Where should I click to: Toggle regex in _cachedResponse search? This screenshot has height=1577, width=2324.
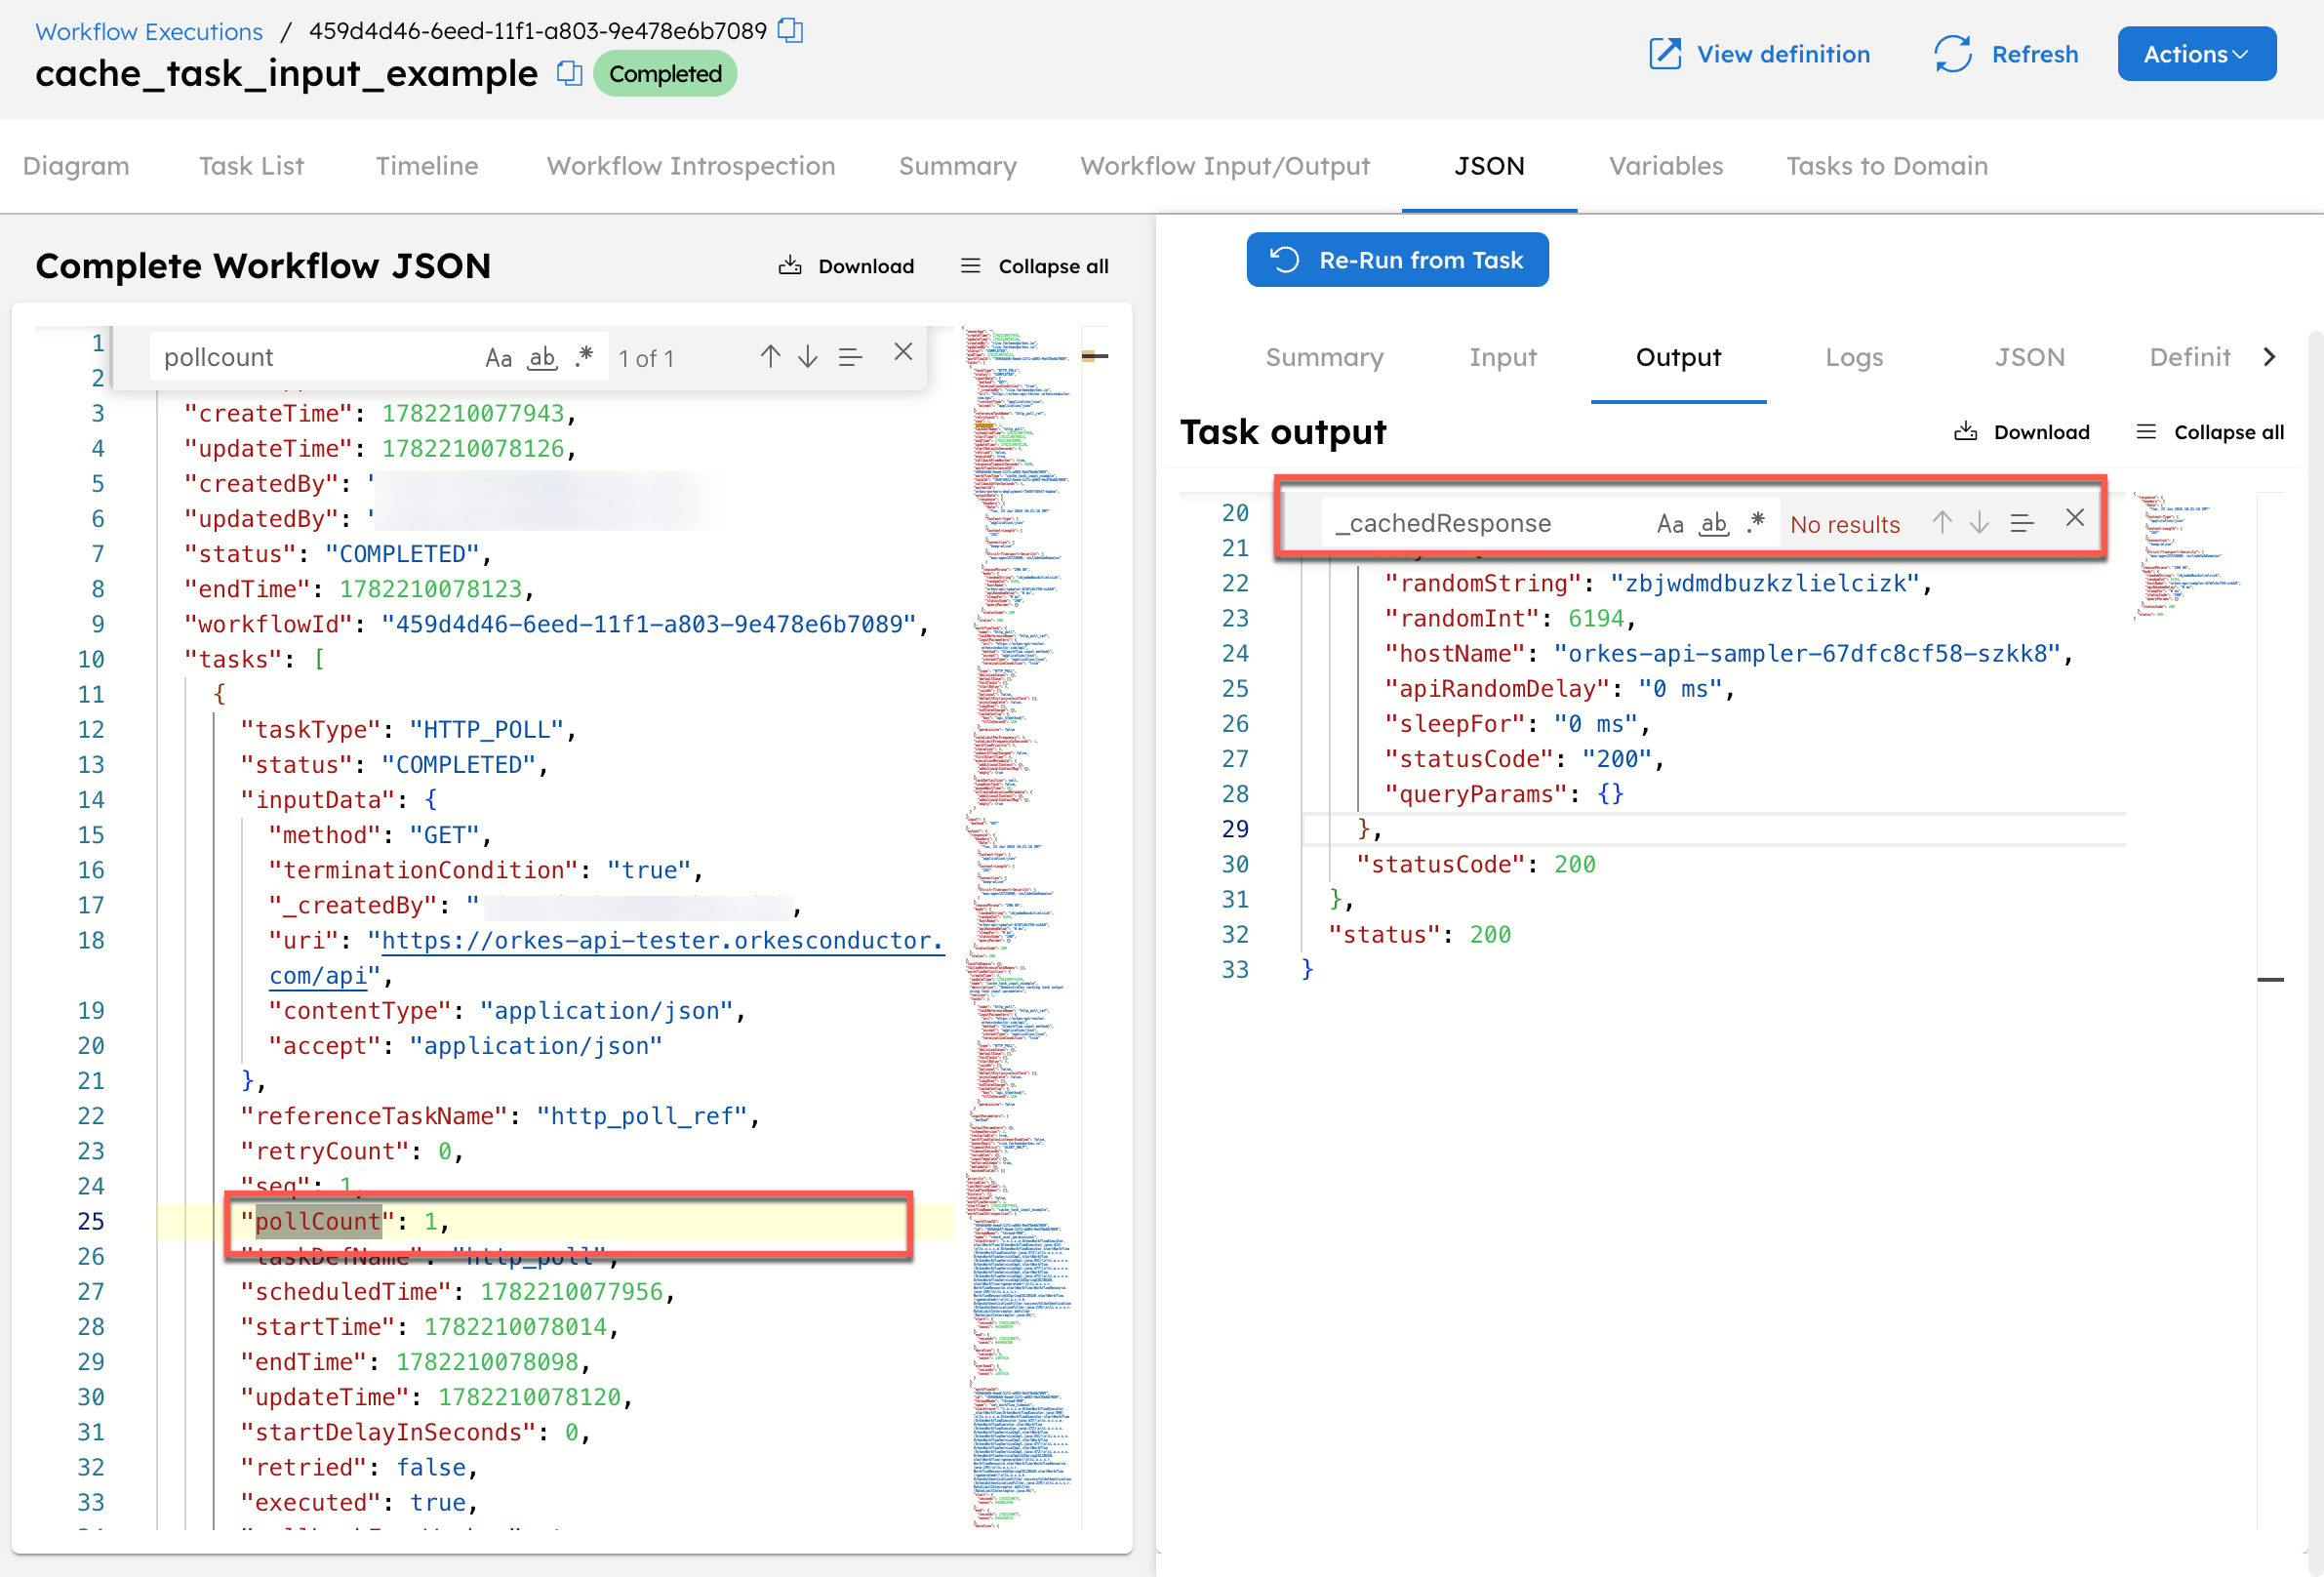pos(1756,523)
